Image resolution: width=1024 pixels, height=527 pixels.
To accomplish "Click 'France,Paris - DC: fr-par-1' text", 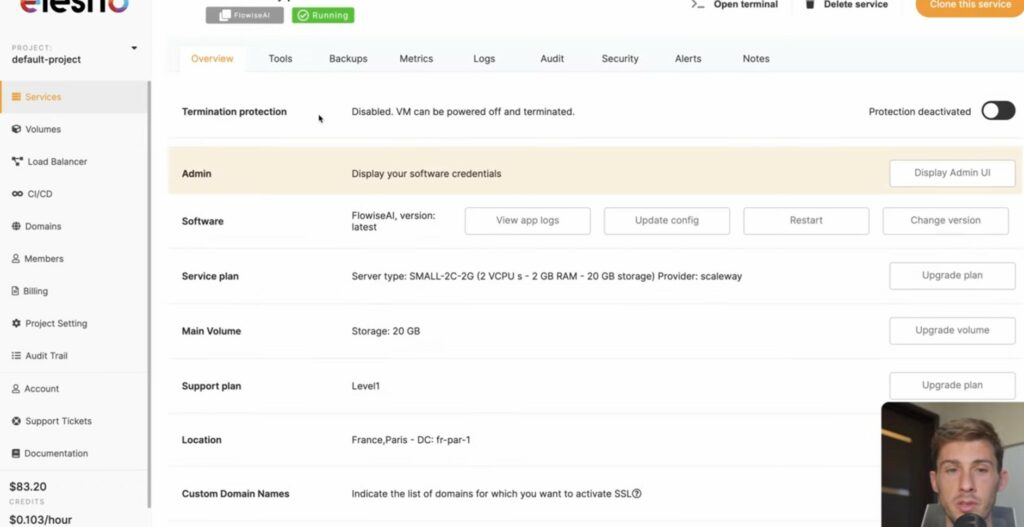I will tap(411, 439).
